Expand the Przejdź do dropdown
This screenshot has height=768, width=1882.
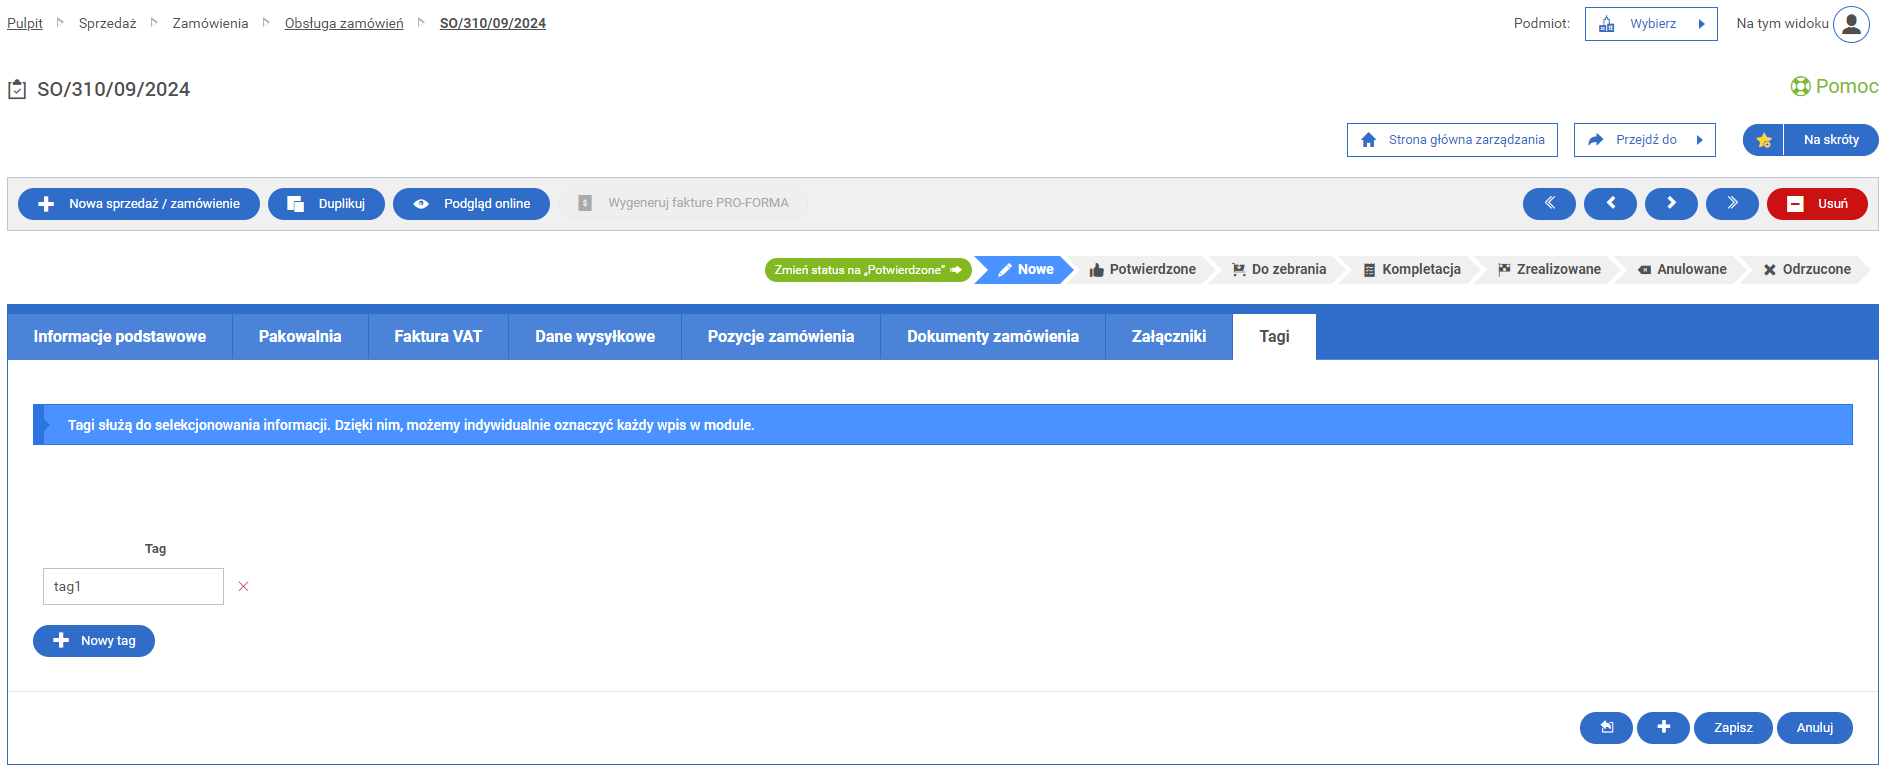(1644, 140)
